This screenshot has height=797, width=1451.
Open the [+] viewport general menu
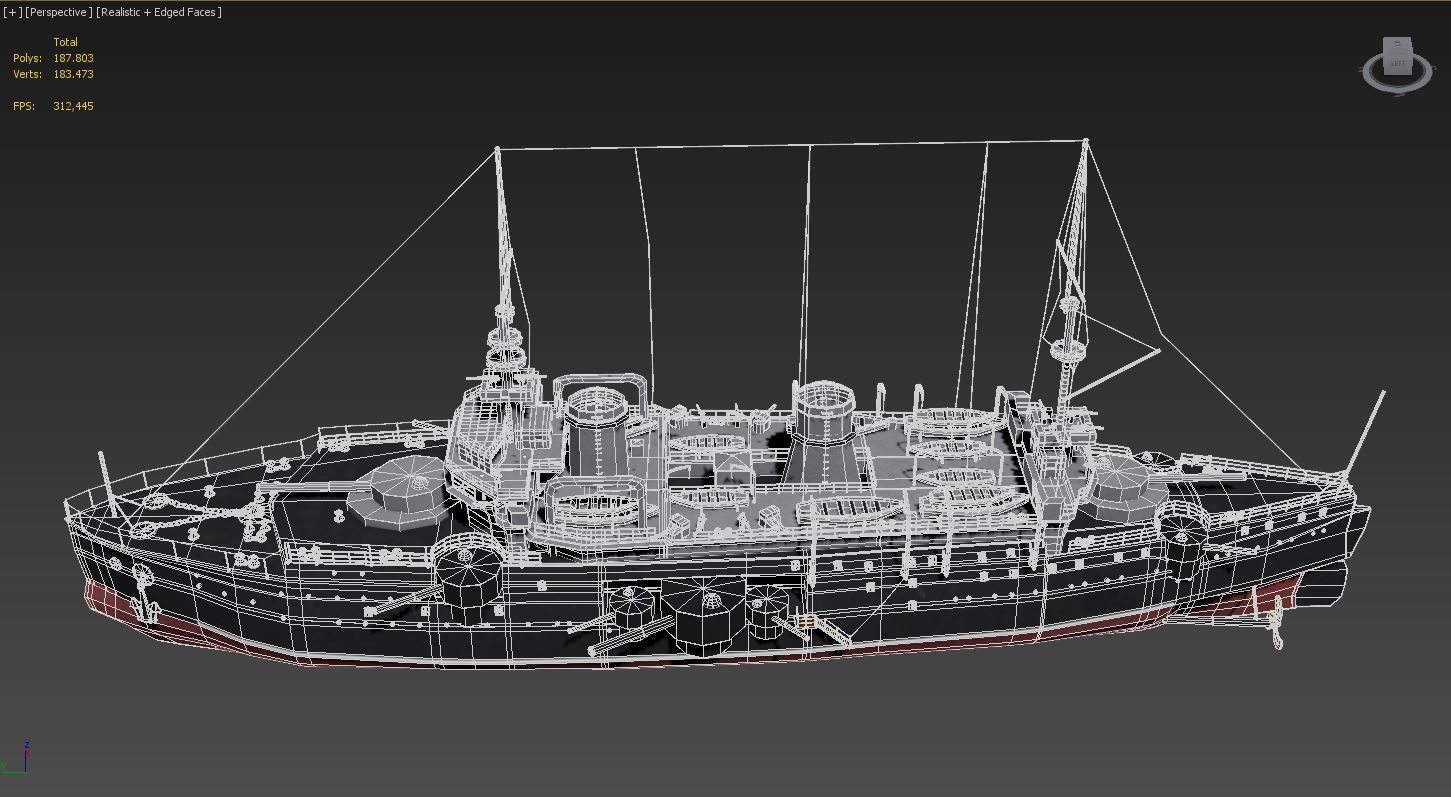pyautogui.click(x=13, y=12)
